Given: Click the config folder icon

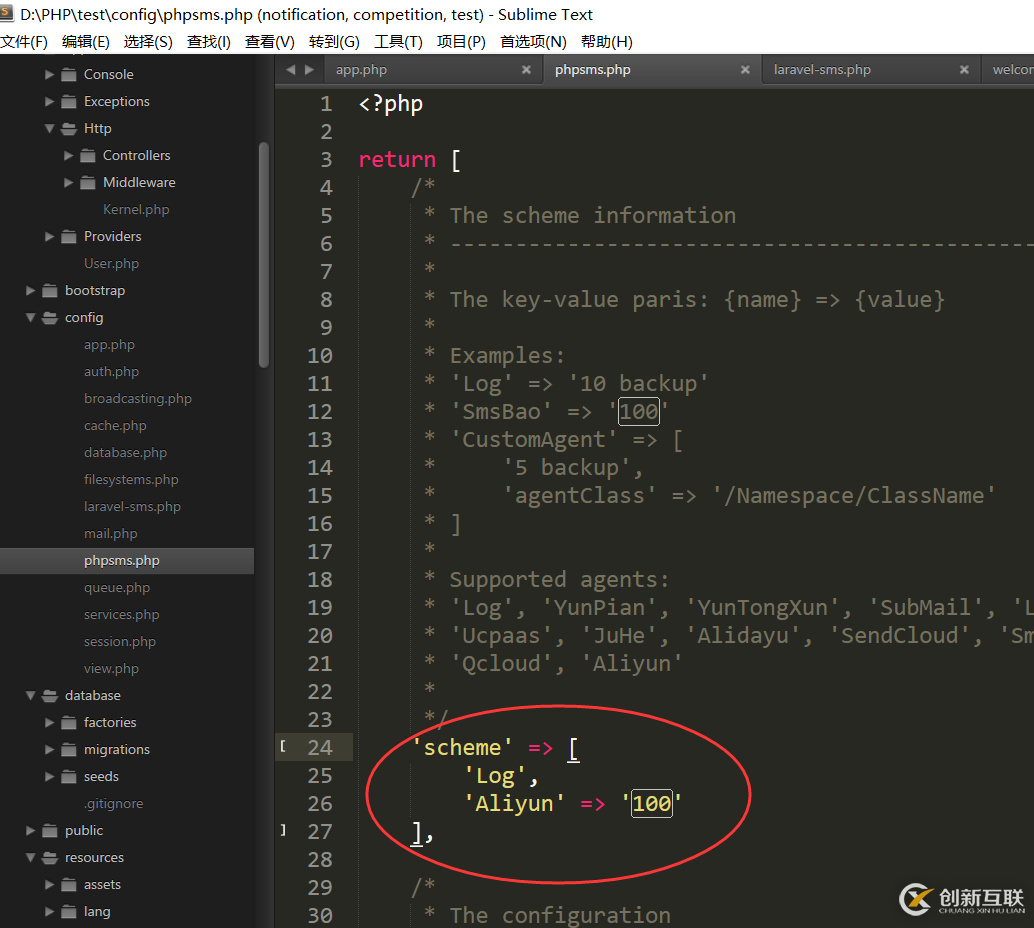Looking at the screenshot, I should click(49, 318).
